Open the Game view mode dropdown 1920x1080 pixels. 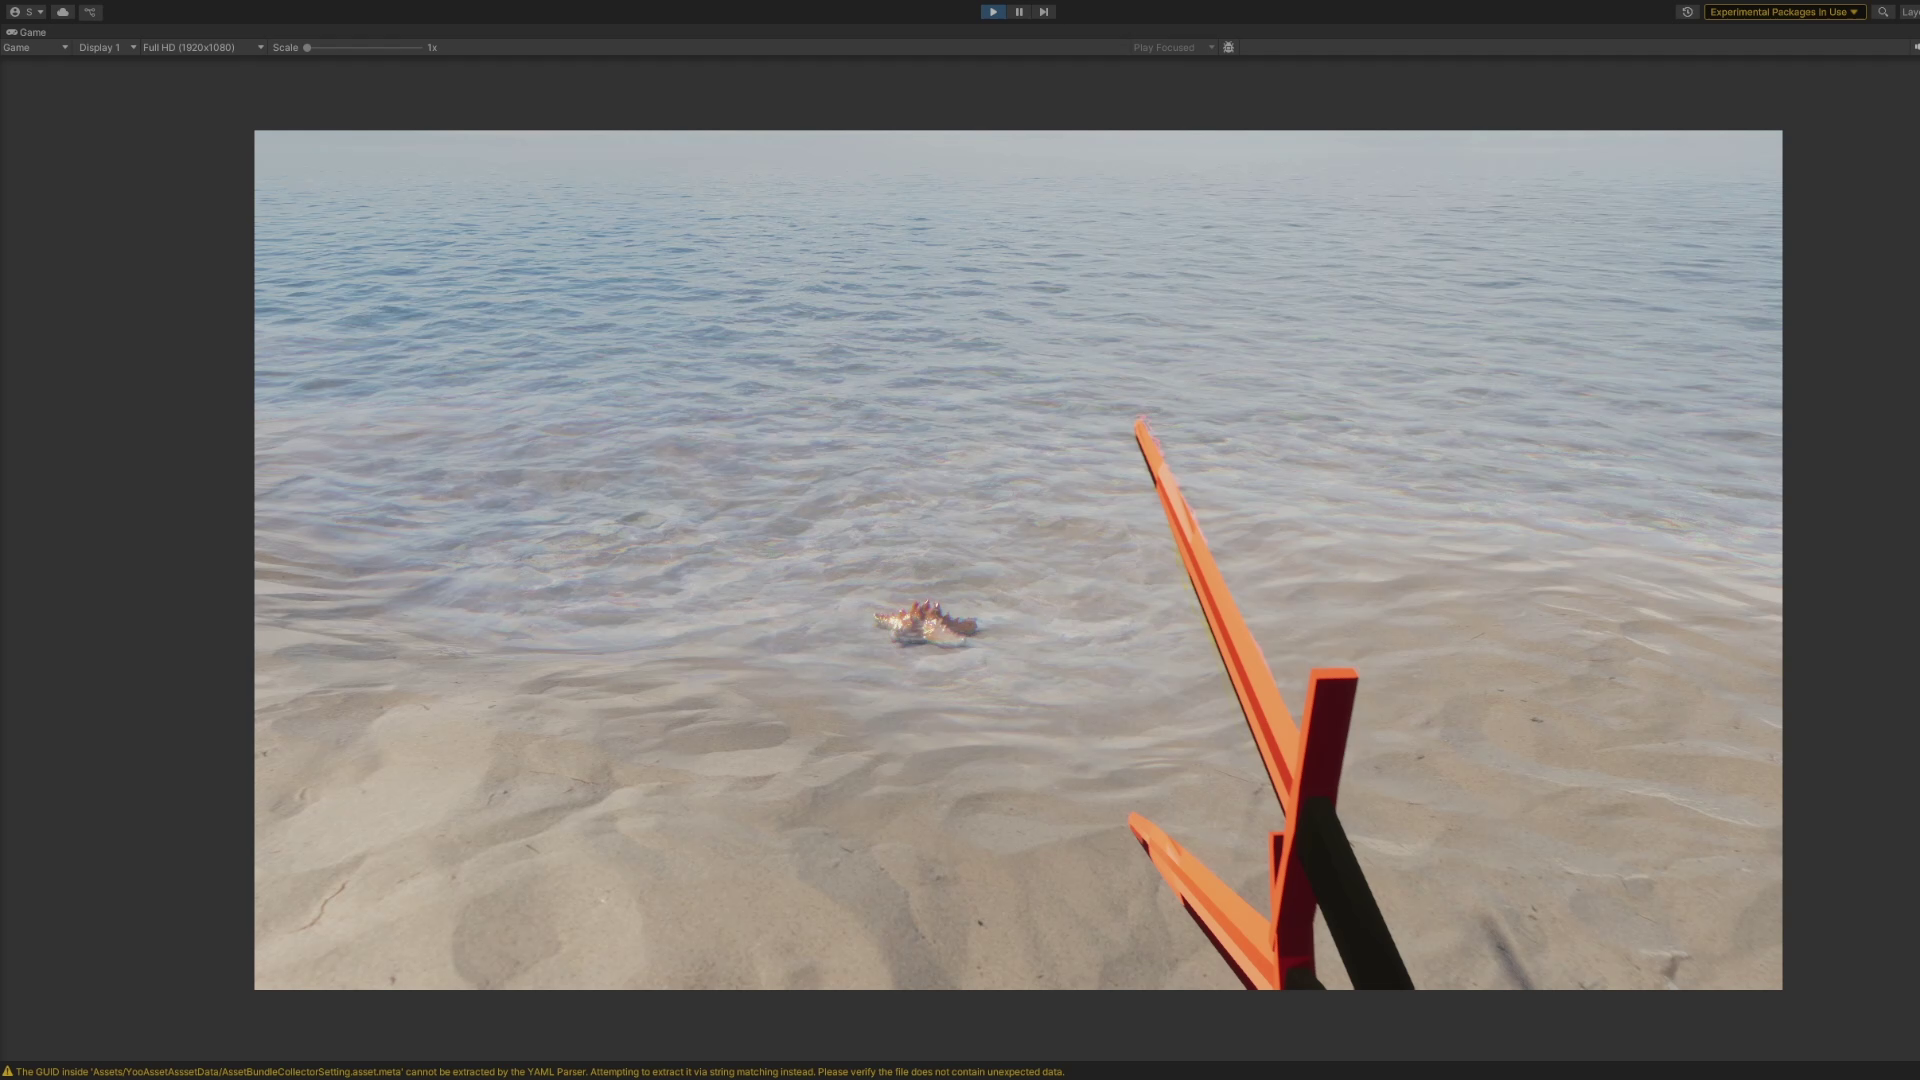click(x=35, y=47)
